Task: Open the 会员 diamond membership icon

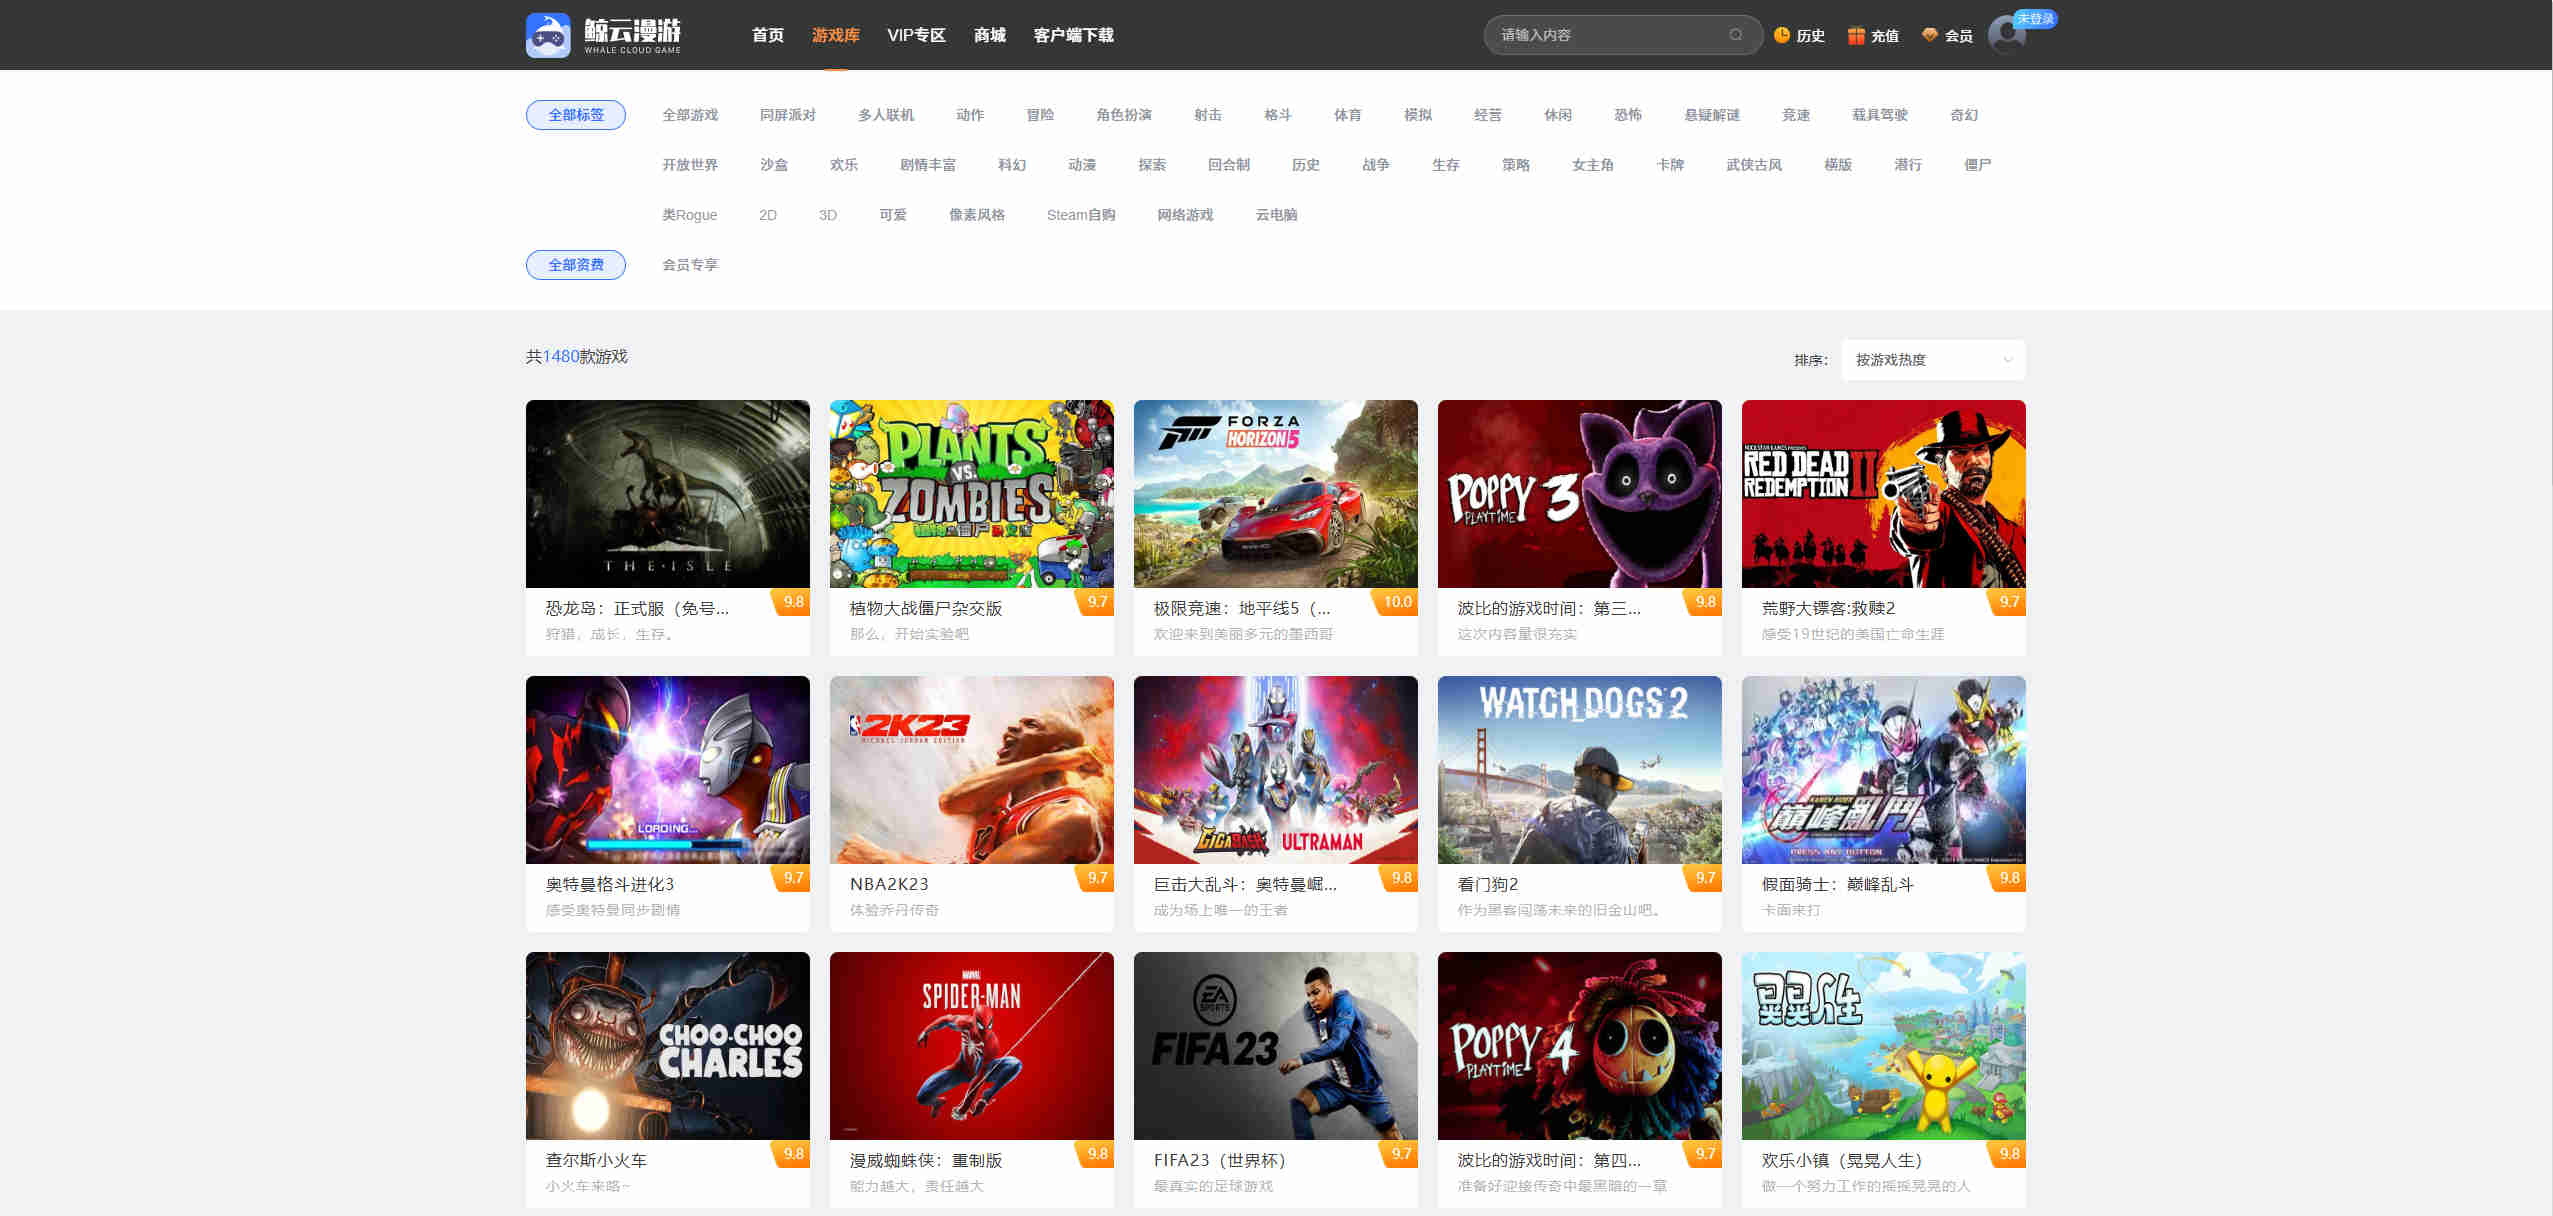Action: point(1930,35)
